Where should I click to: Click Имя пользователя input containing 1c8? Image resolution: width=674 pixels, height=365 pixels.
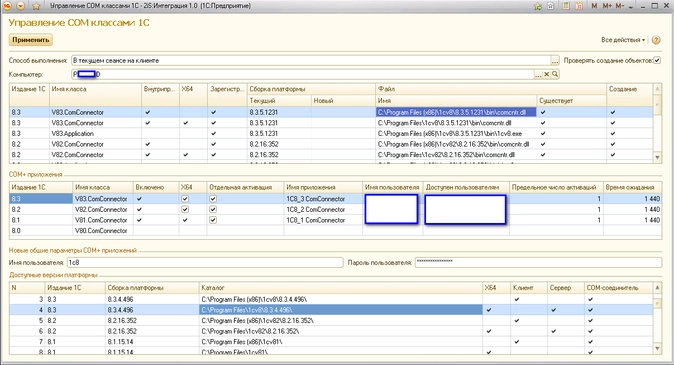click(x=205, y=262)
